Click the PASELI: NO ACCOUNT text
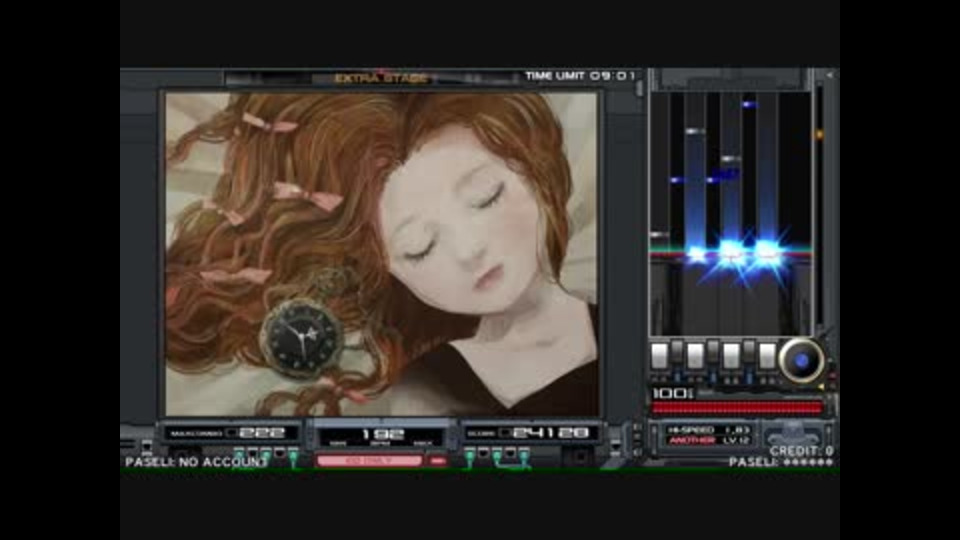The width and height of the screenshot is (960, 540). coord(196,462)
